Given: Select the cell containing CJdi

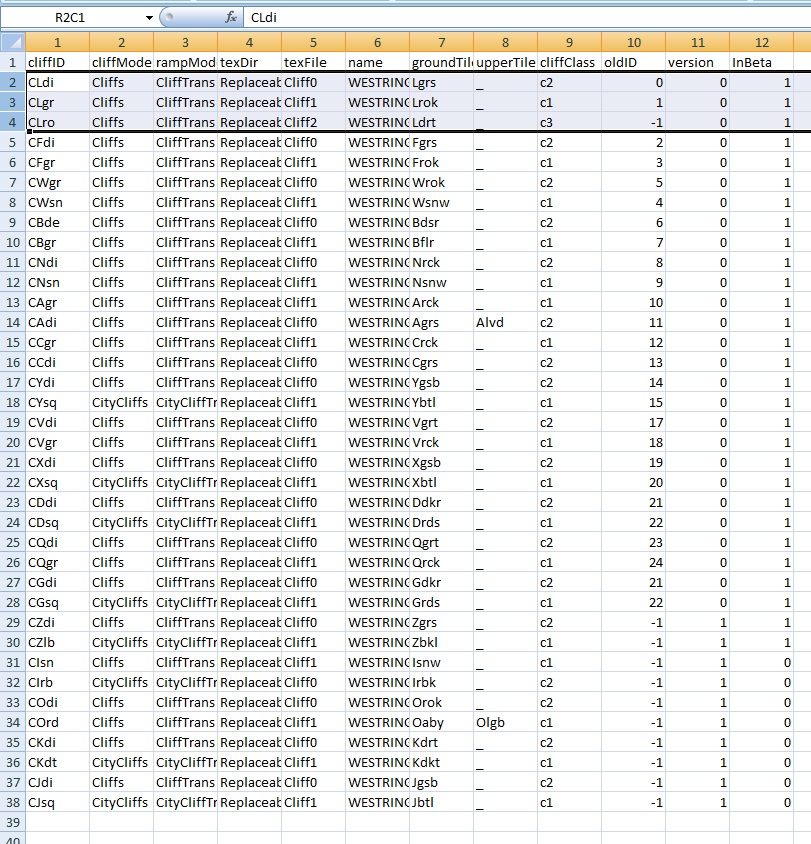Looking at the screenshot, I should coord(58,783).
